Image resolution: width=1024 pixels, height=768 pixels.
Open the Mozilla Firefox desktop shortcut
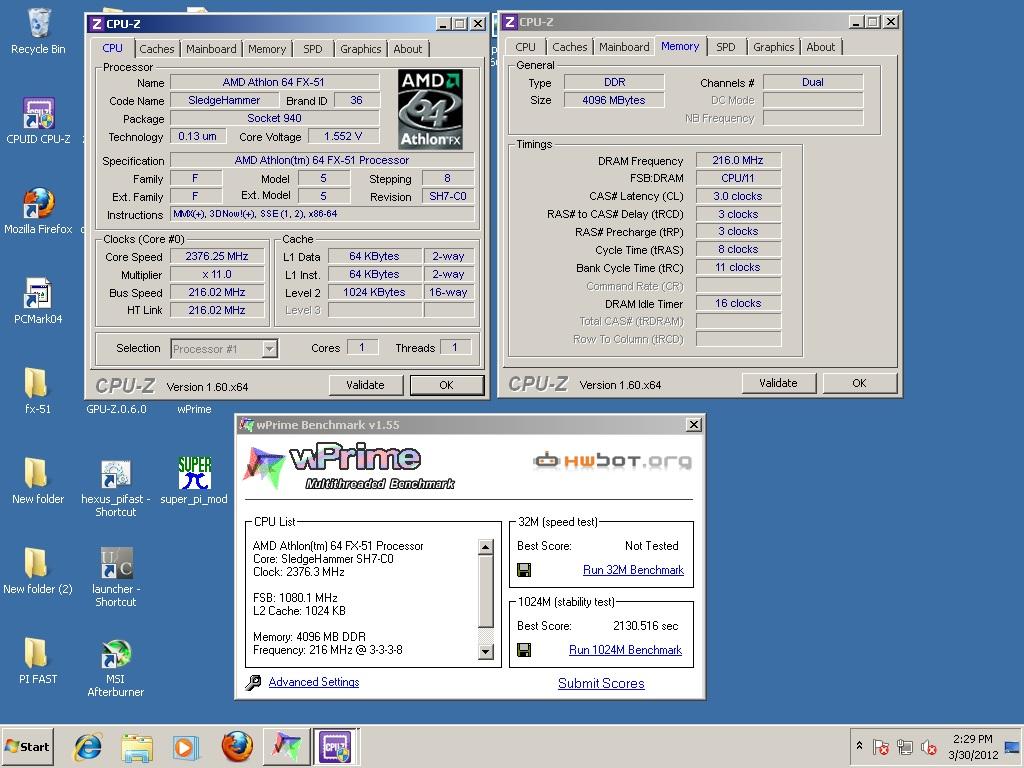coord(39,212)
